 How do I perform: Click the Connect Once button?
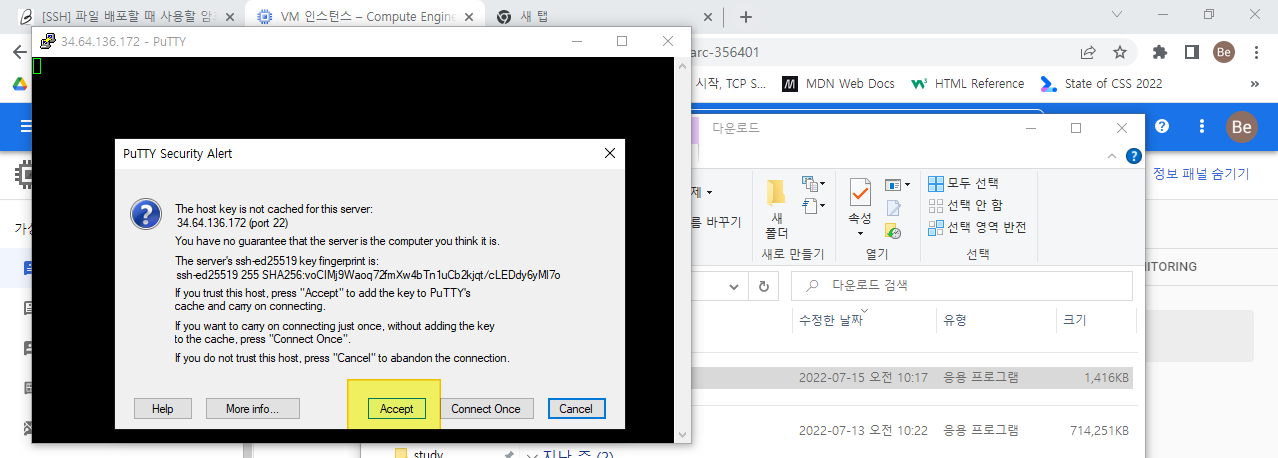(485, 408)
